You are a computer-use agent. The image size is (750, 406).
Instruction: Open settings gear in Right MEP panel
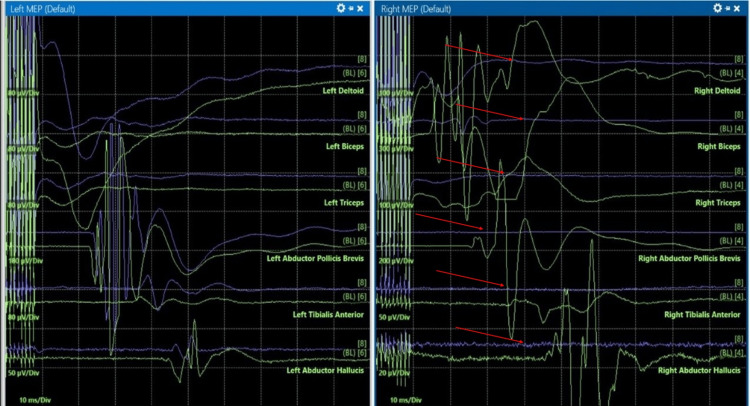(x=717, y=8)
